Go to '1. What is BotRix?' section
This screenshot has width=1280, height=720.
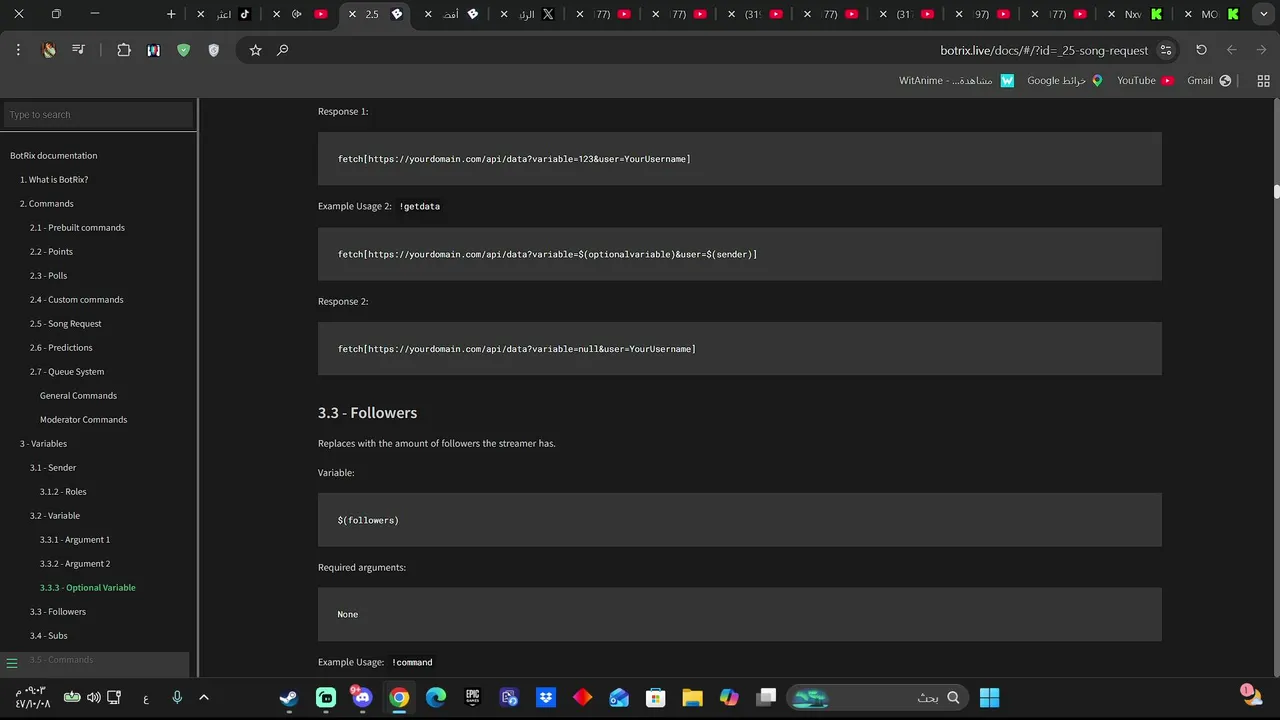pos(54,180)
